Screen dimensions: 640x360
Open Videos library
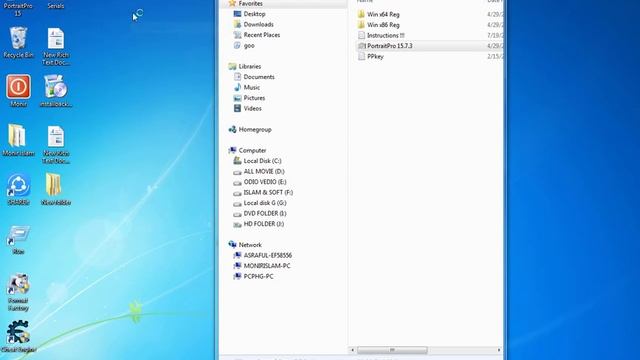247,109
